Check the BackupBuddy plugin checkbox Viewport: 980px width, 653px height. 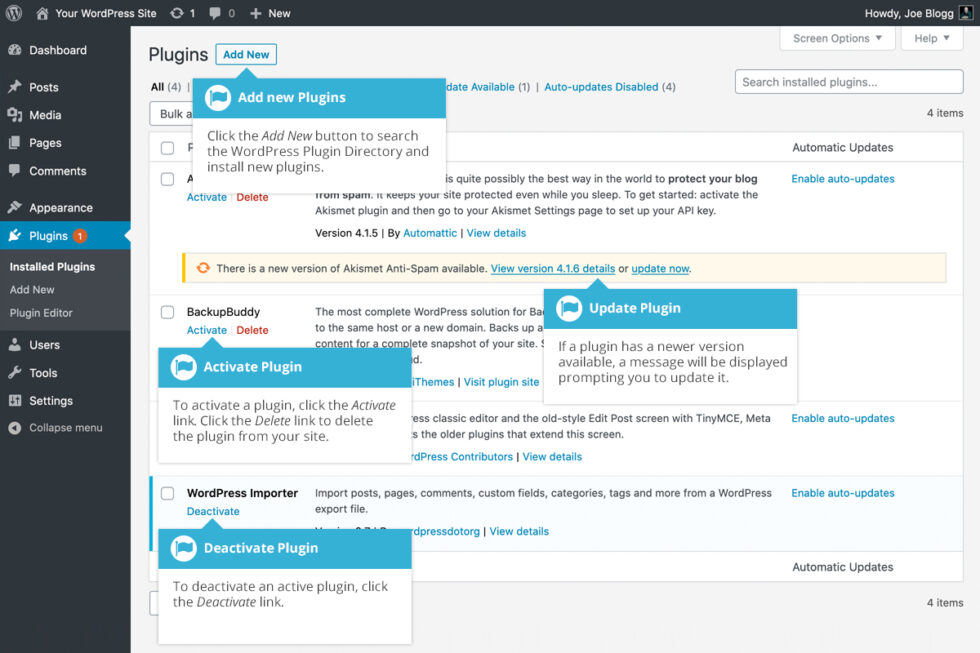[168, 312]
